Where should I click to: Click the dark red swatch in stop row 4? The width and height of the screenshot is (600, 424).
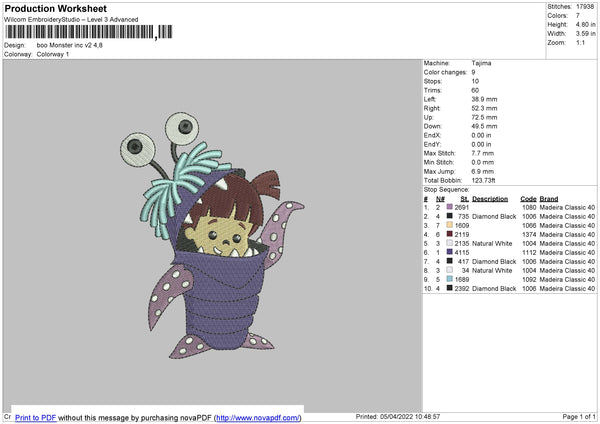(x=450, y=234)
